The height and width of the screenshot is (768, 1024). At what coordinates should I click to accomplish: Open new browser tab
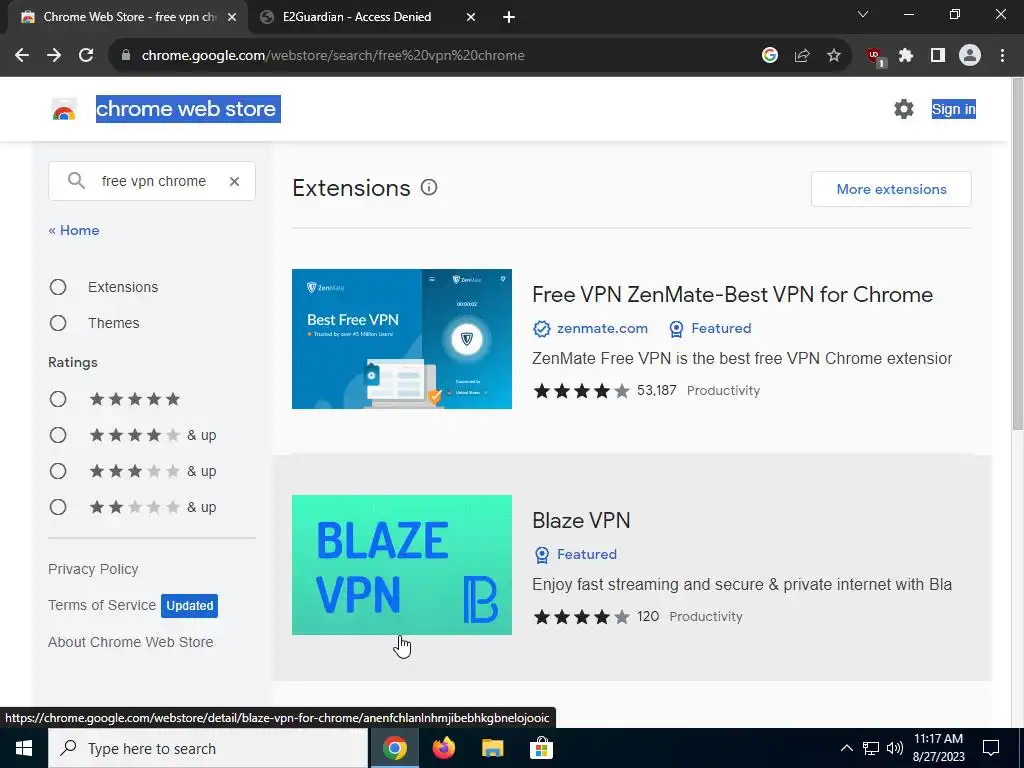click(x=509, y=17)
